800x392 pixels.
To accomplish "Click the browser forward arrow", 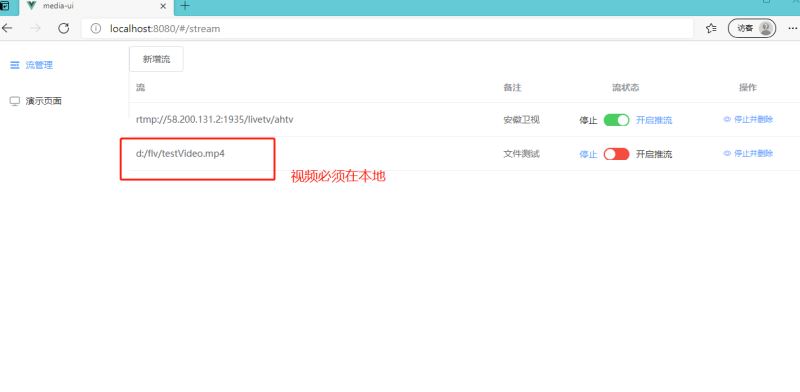I will click(35, 28).
